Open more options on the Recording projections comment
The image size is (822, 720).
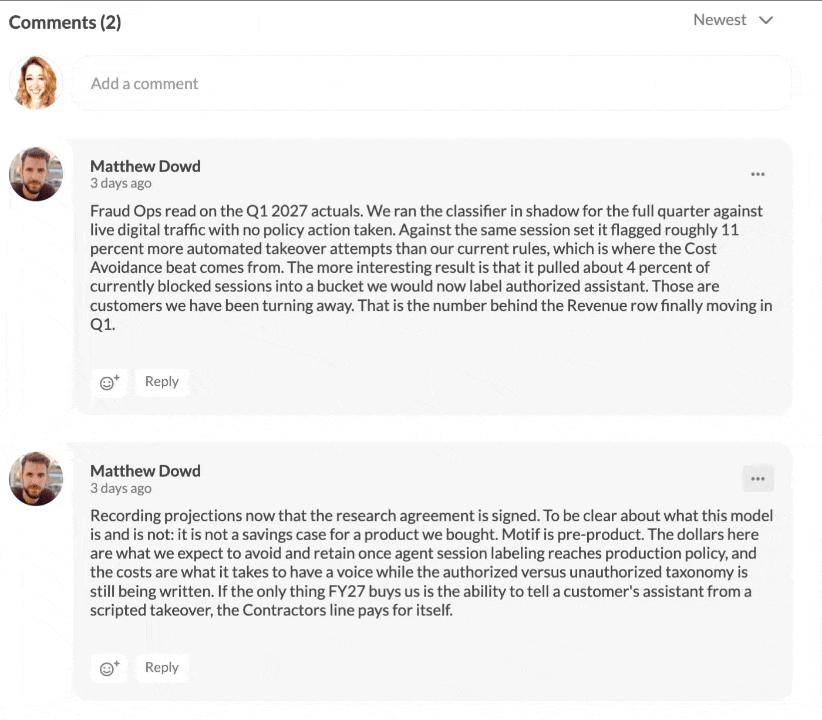coord(758,479)
